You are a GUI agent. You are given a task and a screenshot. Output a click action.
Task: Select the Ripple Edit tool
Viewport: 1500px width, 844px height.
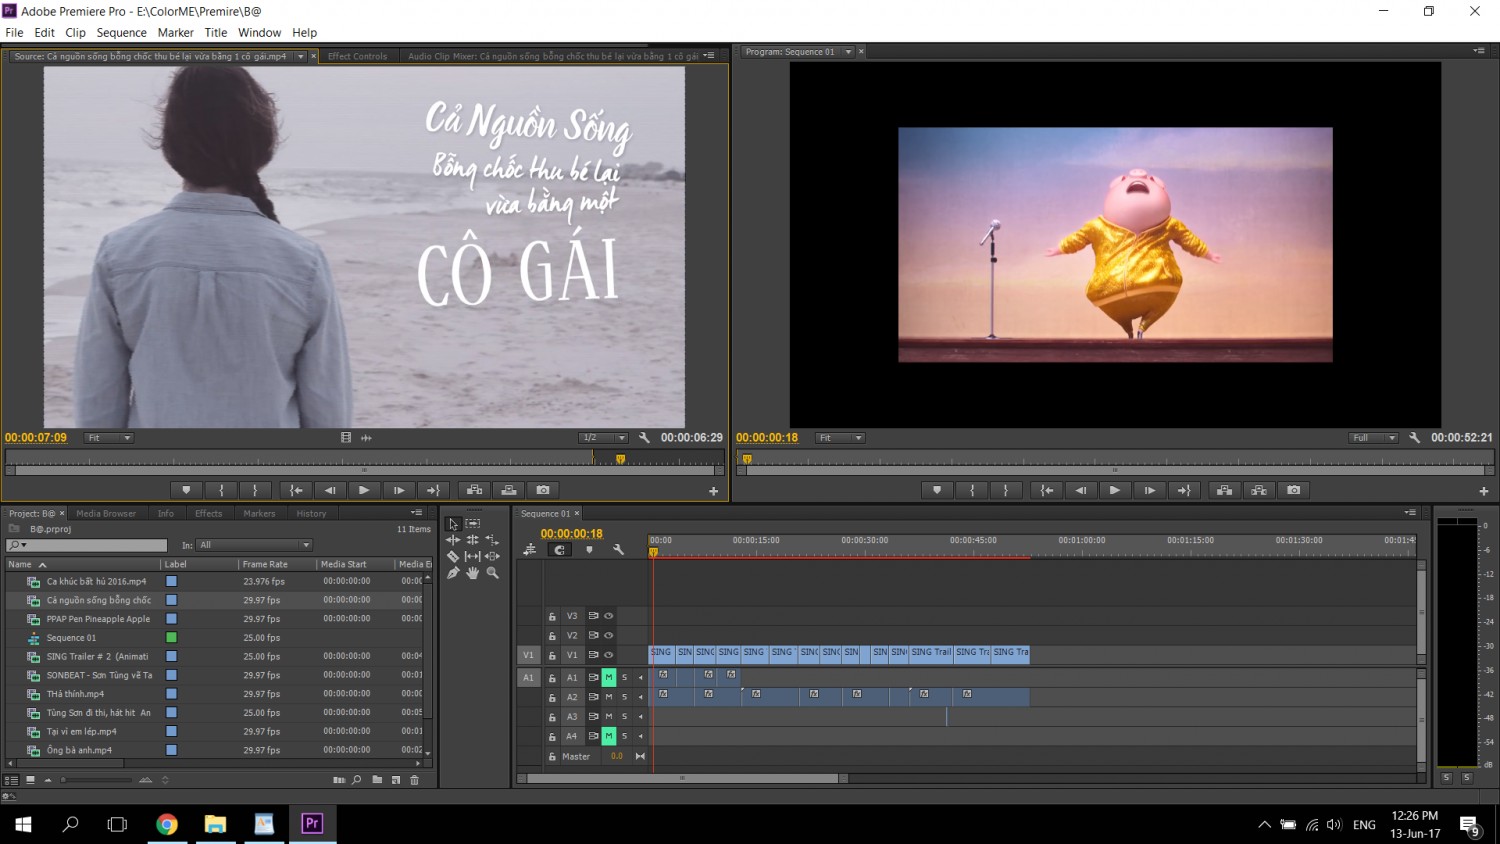point(453,540)
